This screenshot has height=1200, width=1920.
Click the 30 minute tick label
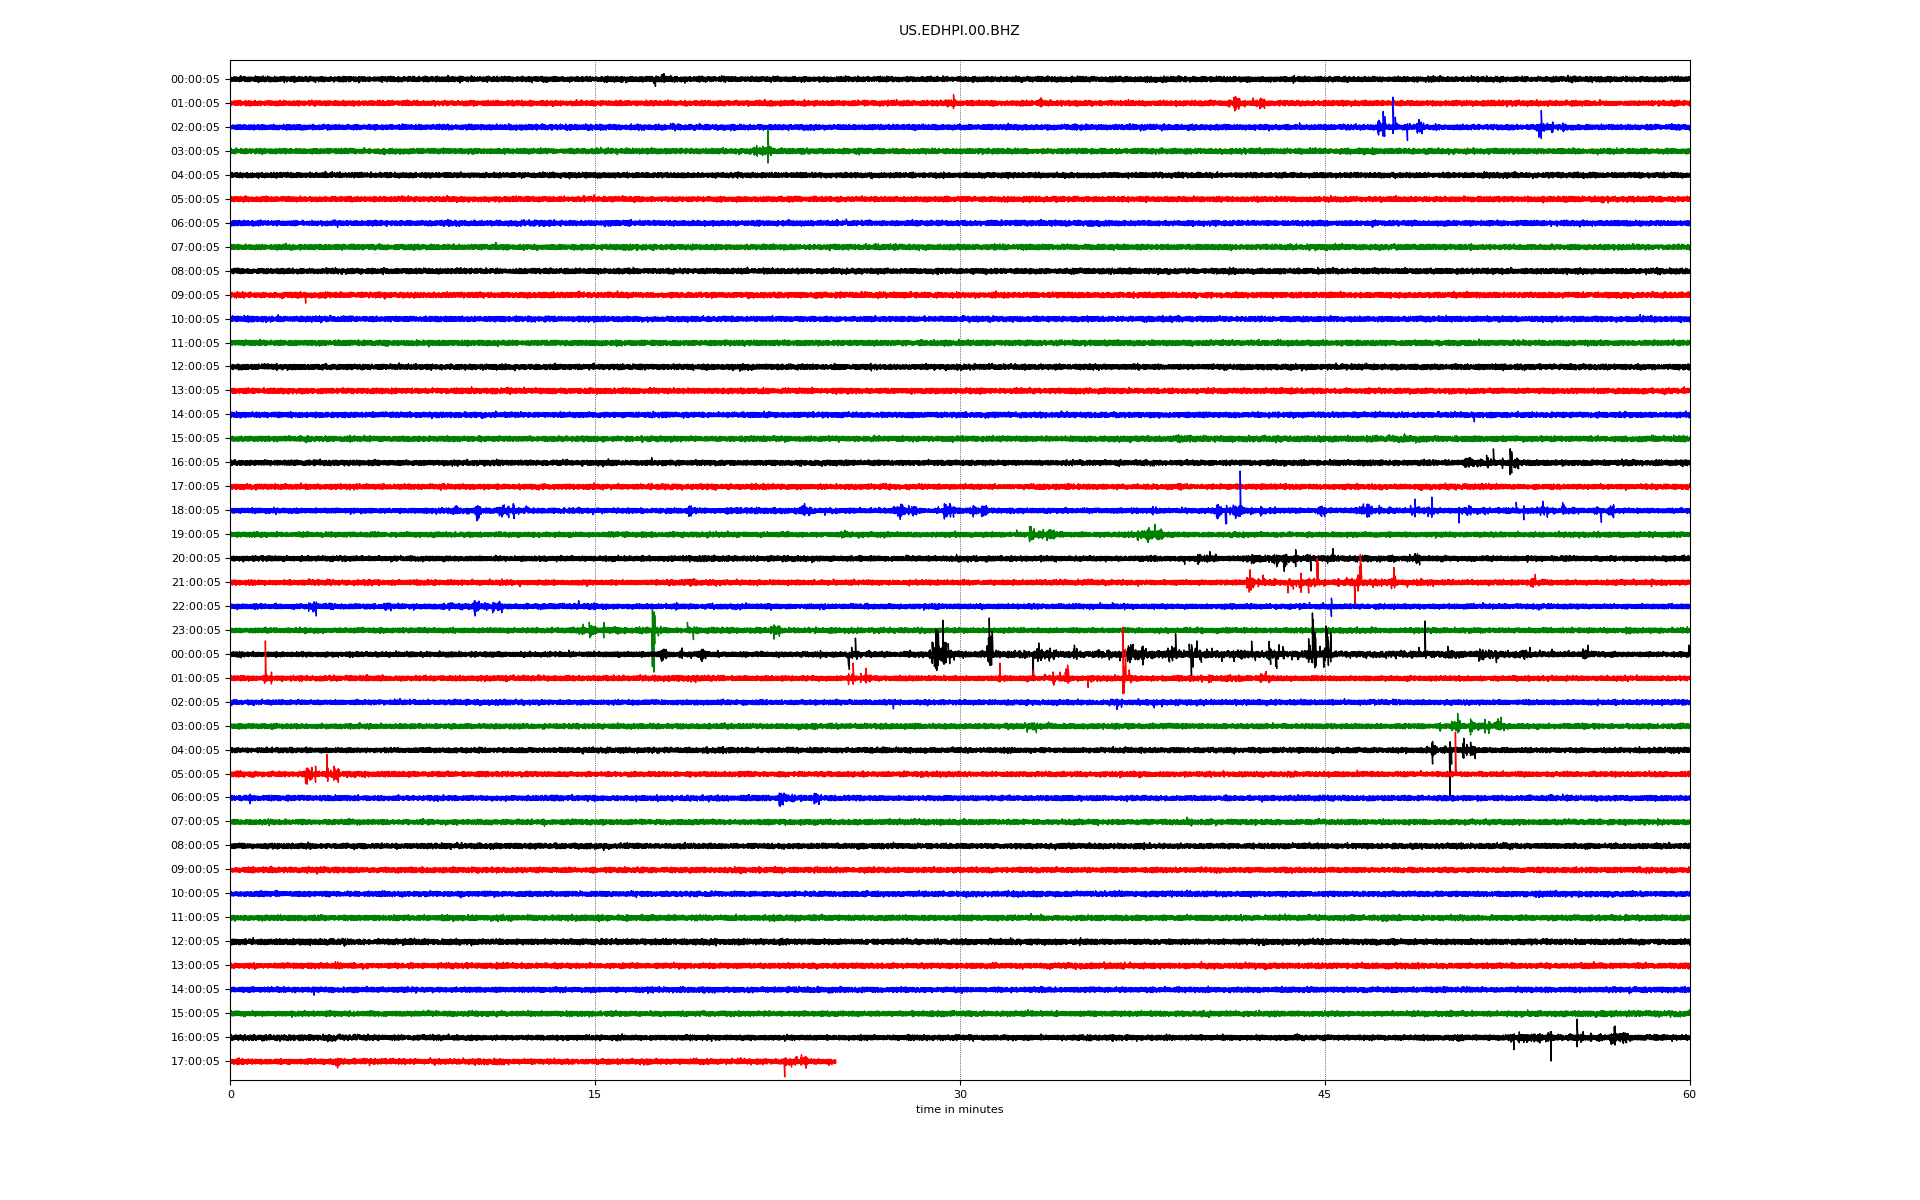pyautogui.click(x=960, y=1094)
